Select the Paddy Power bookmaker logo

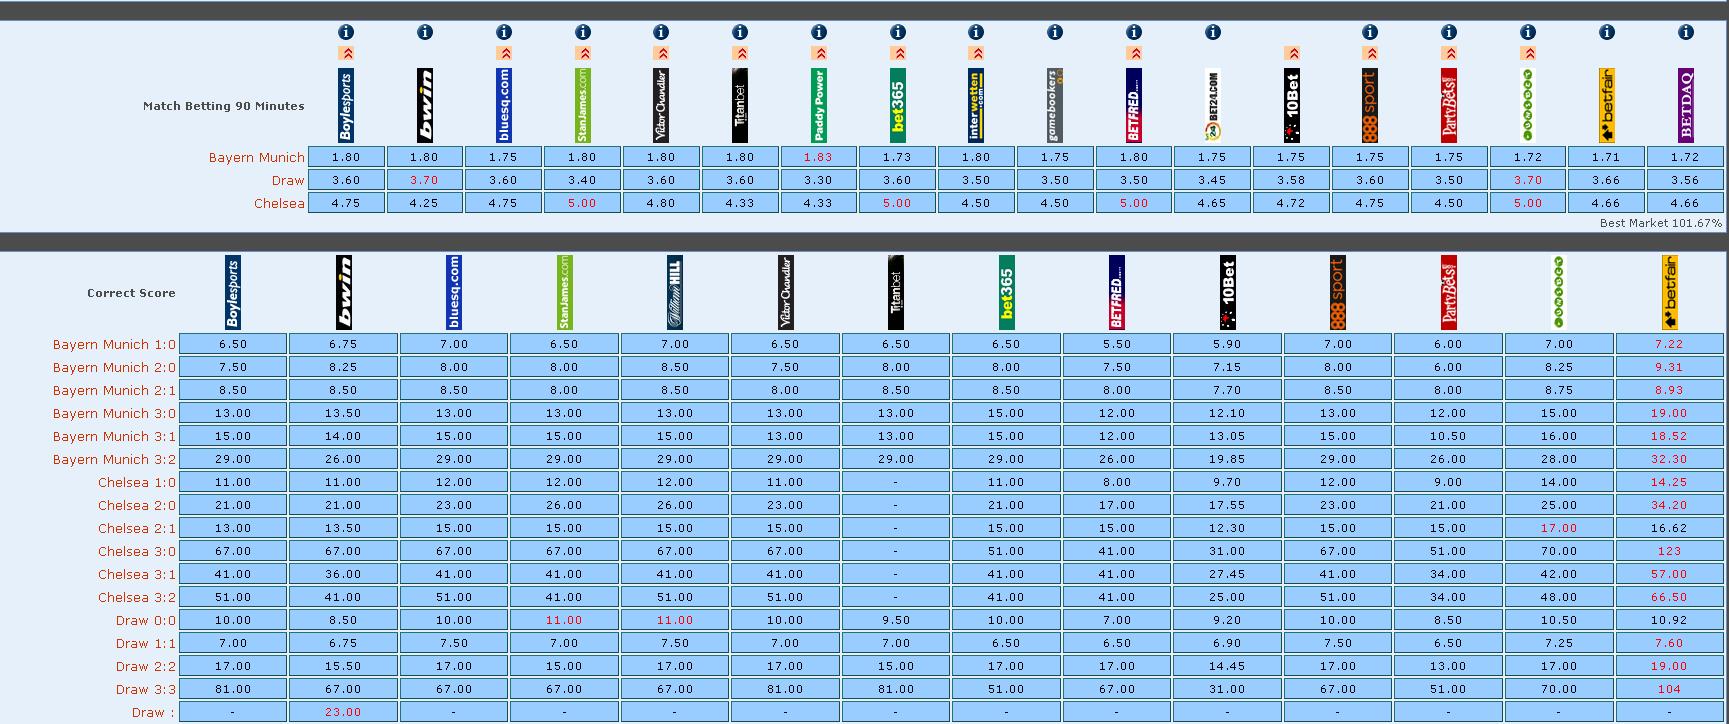(819, 105)
